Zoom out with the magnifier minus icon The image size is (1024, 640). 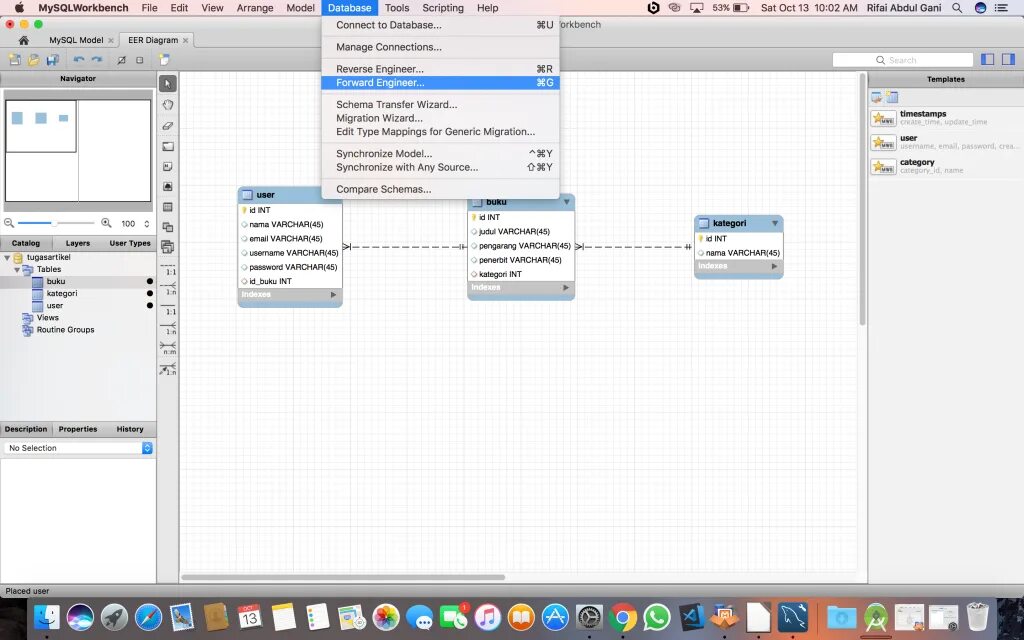9,223
